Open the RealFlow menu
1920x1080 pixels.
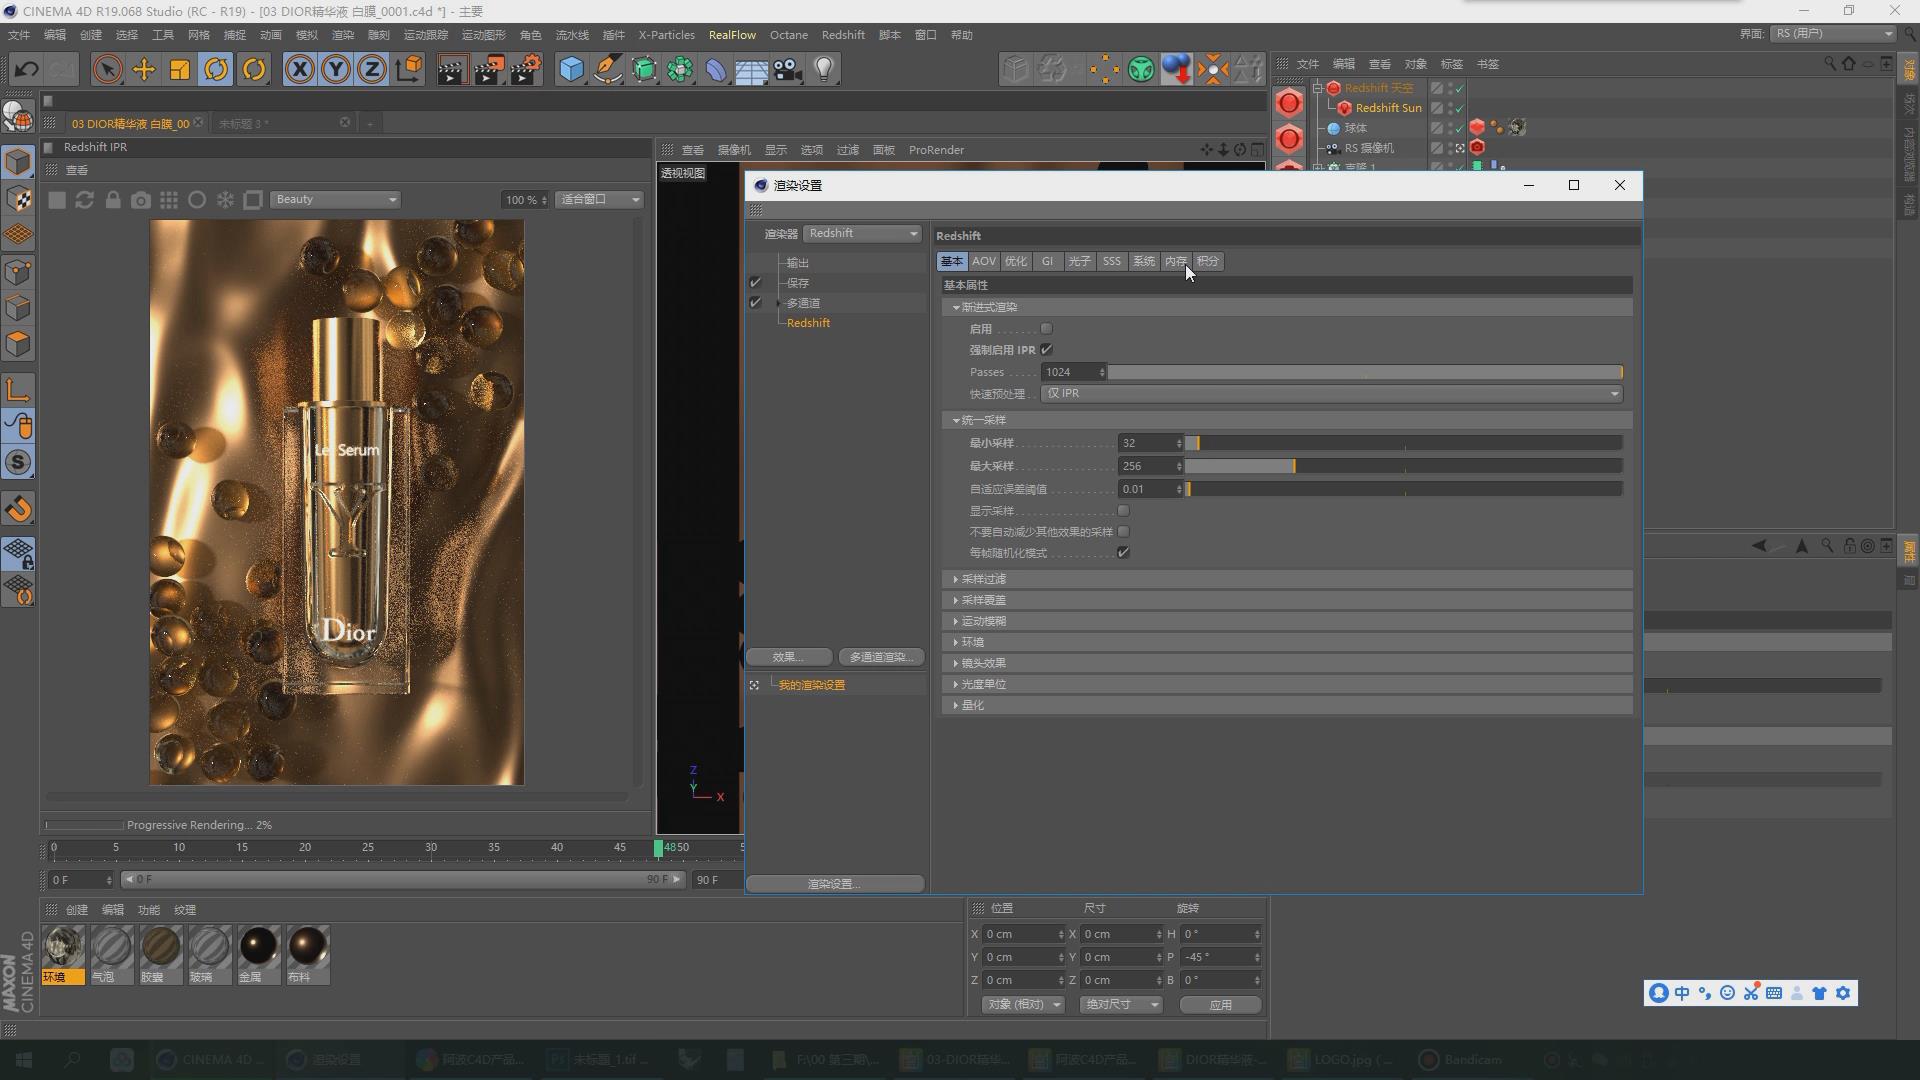pos(732,35)
